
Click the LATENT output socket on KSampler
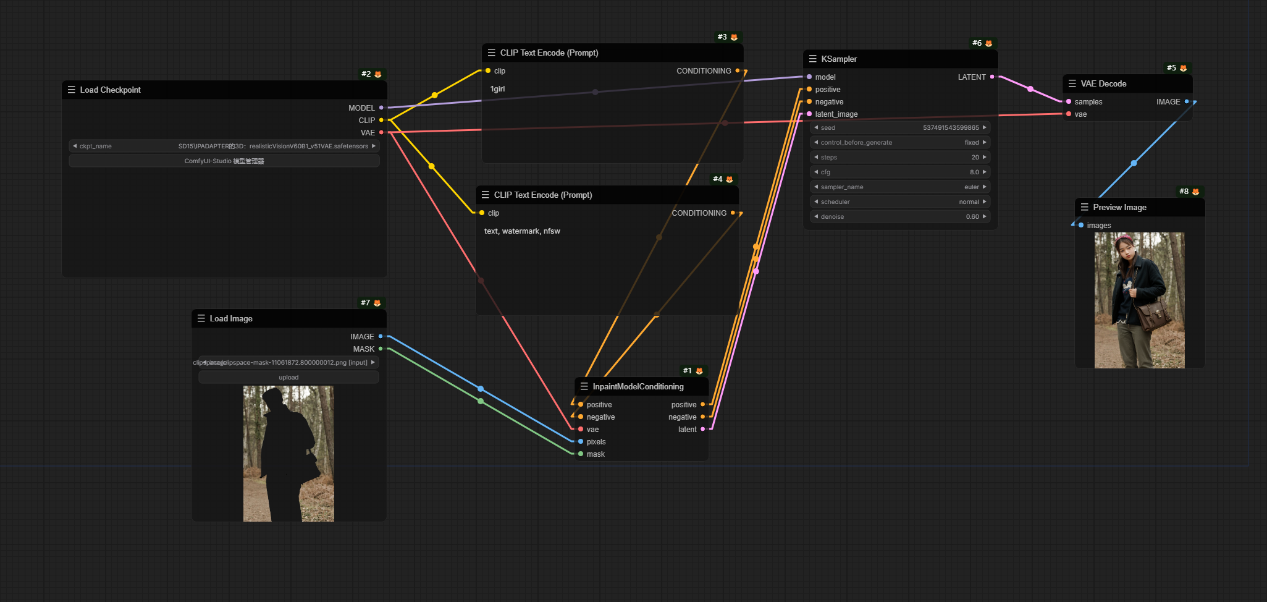(991, 77)
